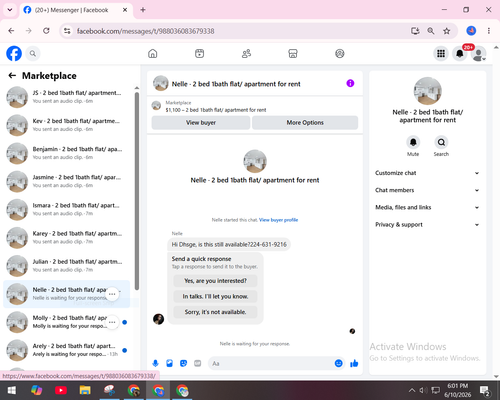The image size is (500, 400).
Task: Click the Facebook search magnifier icon
Action: [x=33, y=53]
